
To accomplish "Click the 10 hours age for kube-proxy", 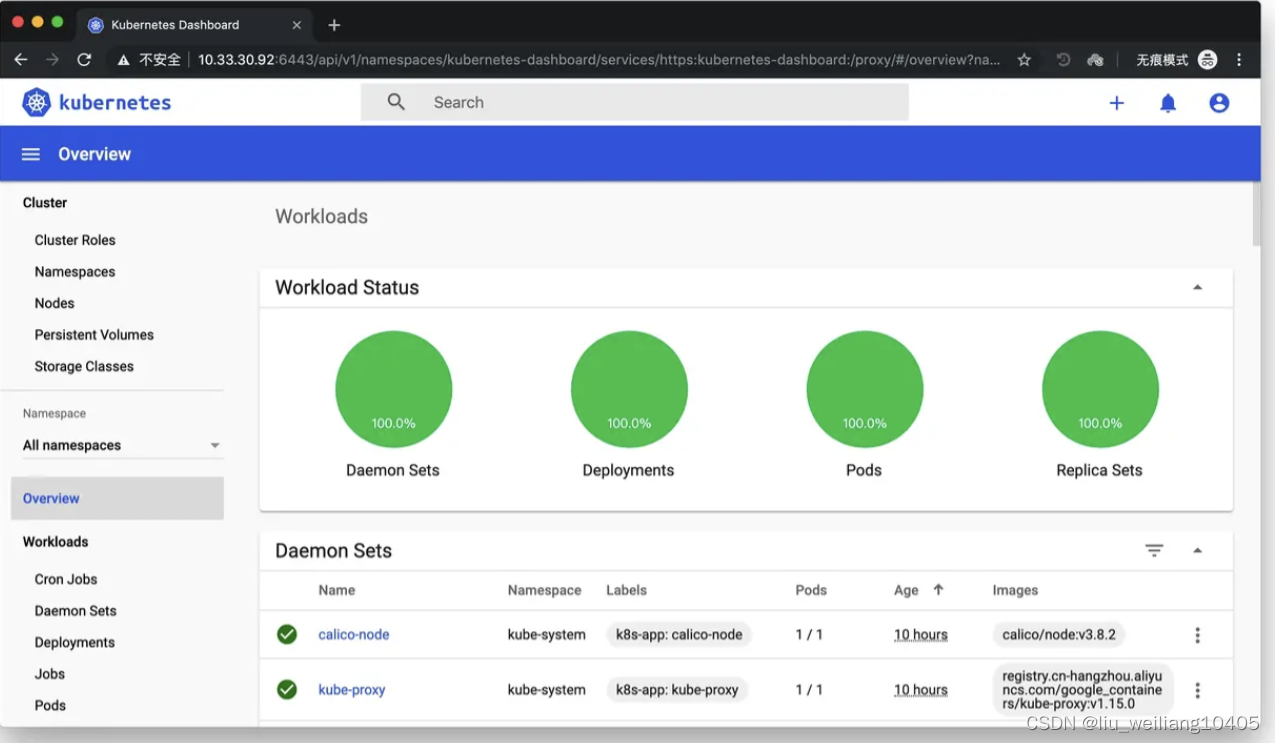I will 921,689.
